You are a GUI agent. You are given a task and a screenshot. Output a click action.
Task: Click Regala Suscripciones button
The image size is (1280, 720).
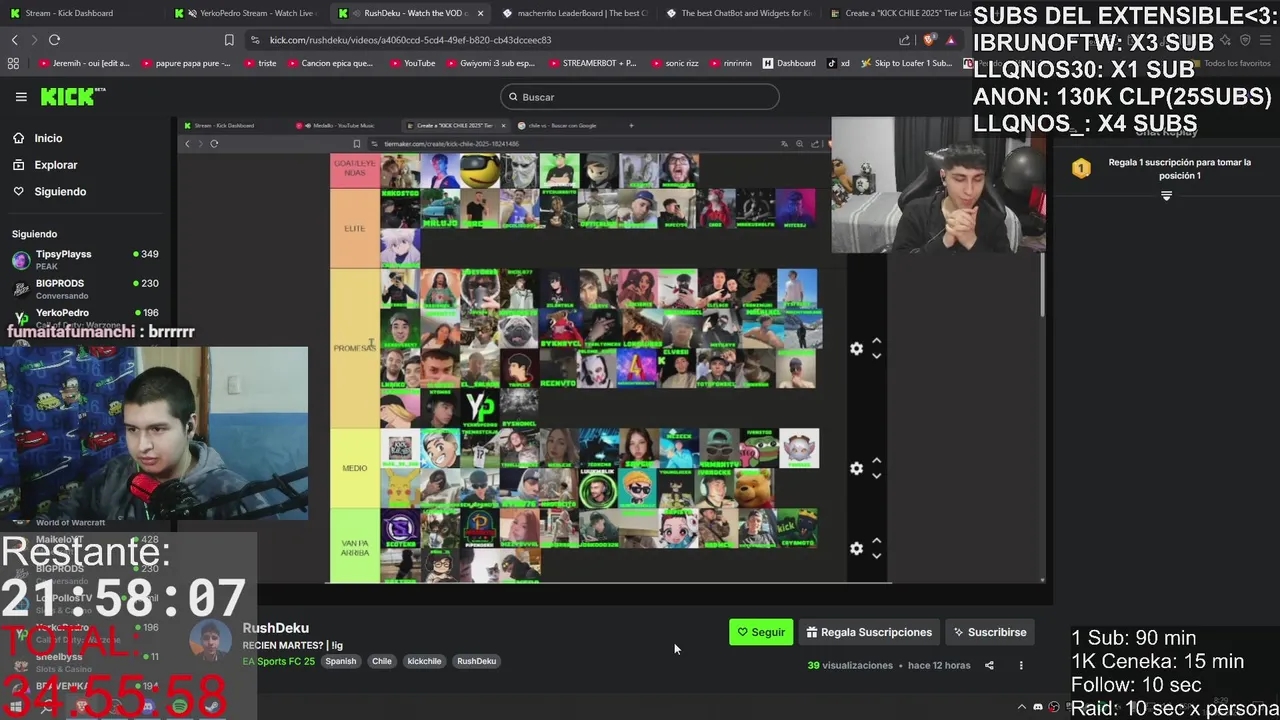click(x=869, y=632)
